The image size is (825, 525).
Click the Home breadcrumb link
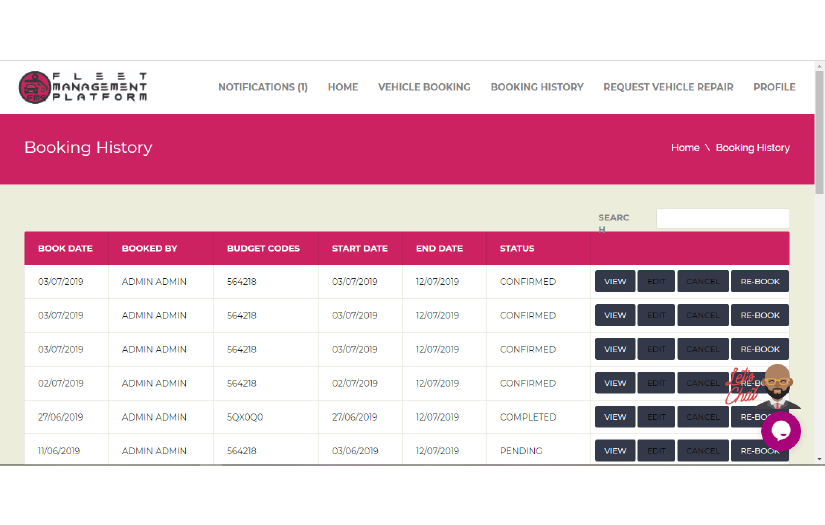click(x=685, y=148)
